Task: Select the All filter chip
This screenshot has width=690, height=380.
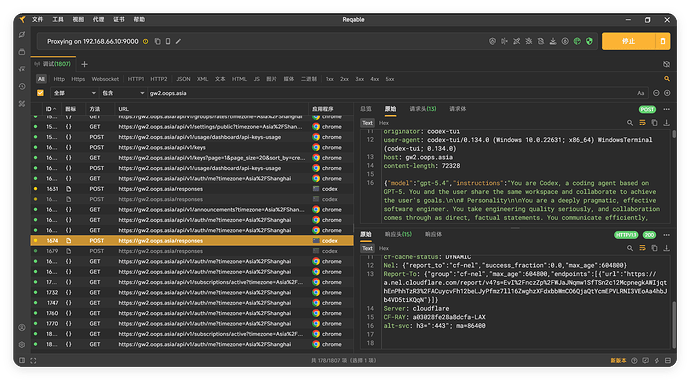Action: 41,79
